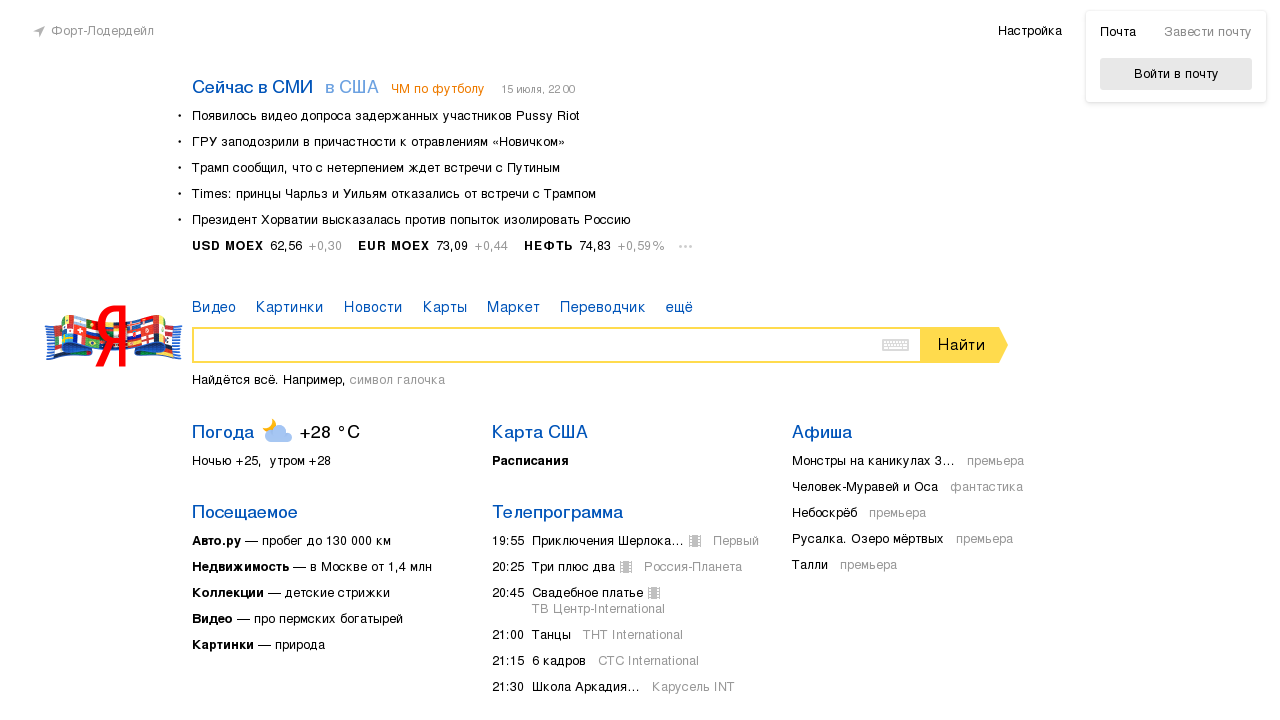This screenshot has height=720, width=1280.
Task: Switch news to в США
Action: click(x=352, y=87)
